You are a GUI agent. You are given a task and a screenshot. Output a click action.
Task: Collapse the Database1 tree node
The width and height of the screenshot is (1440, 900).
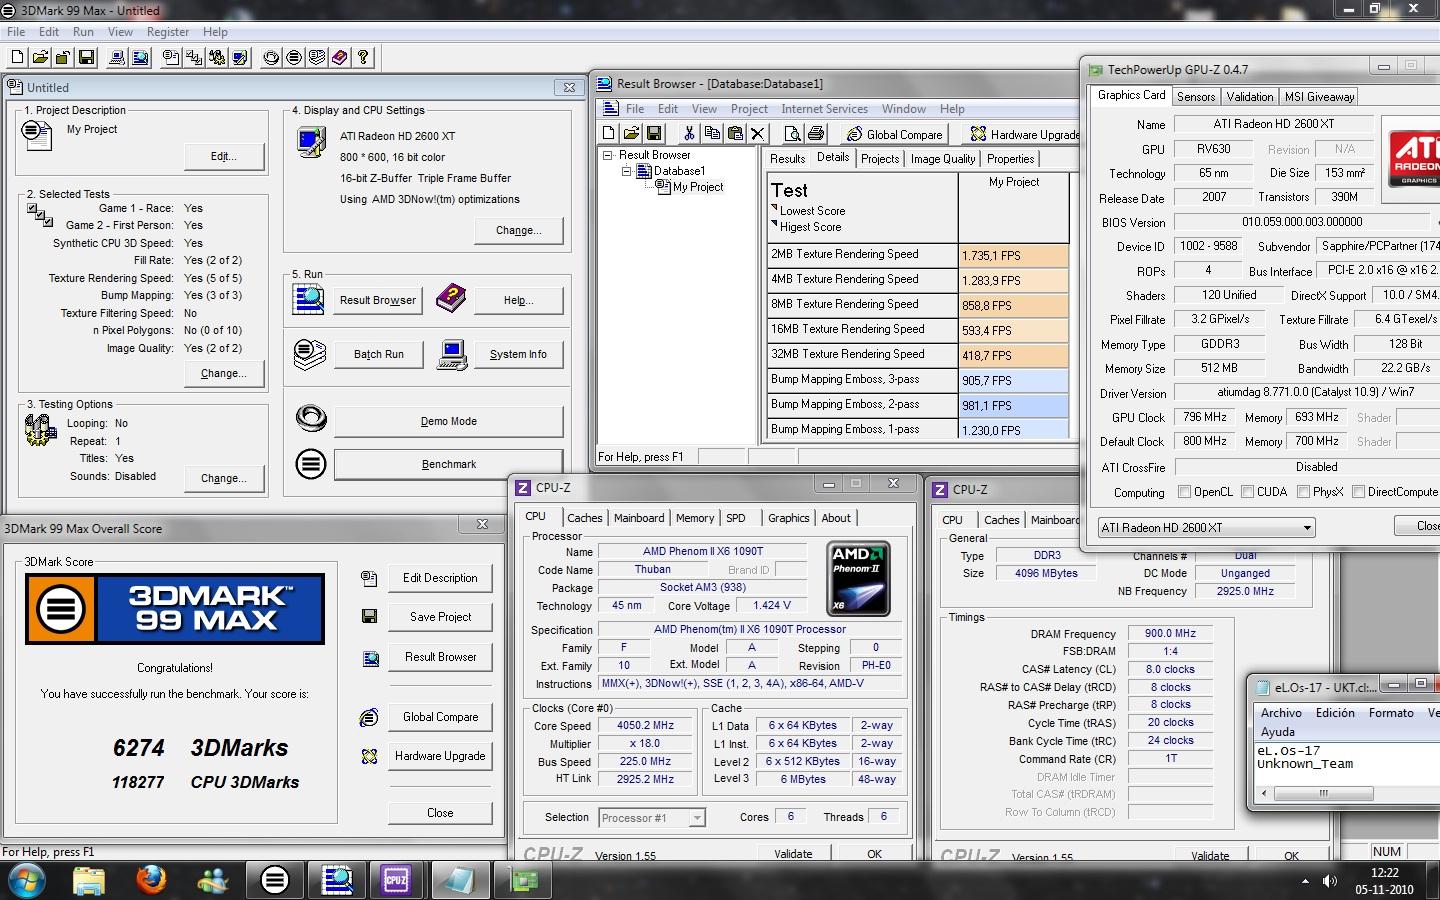(627, 171)
